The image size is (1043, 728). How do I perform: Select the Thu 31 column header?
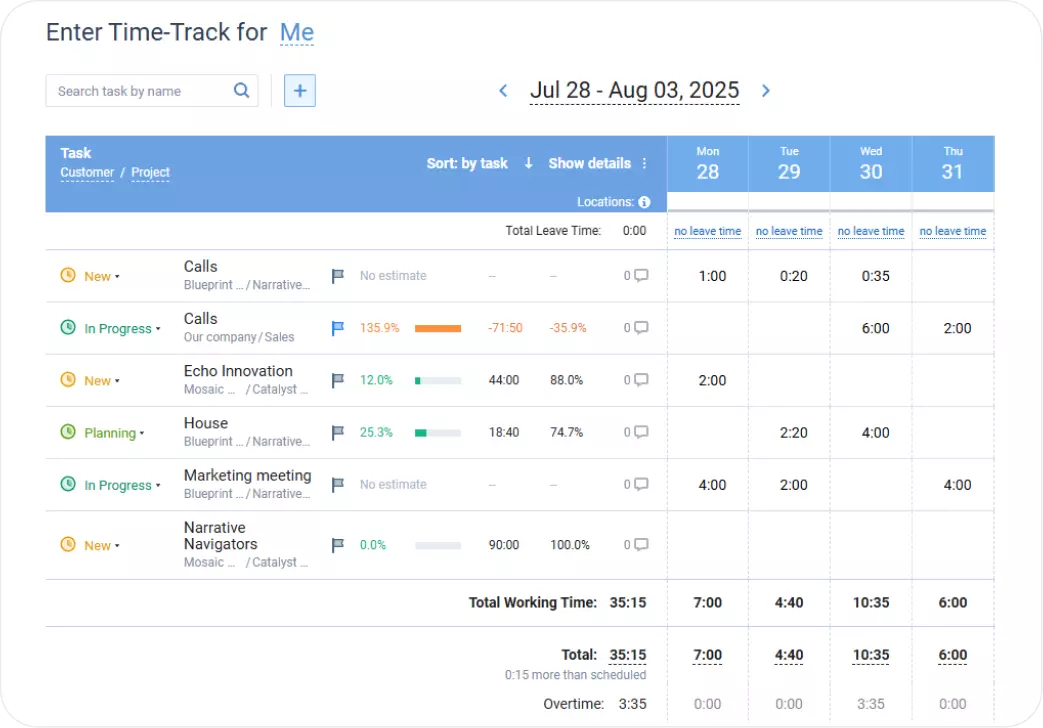coord(953,164)
